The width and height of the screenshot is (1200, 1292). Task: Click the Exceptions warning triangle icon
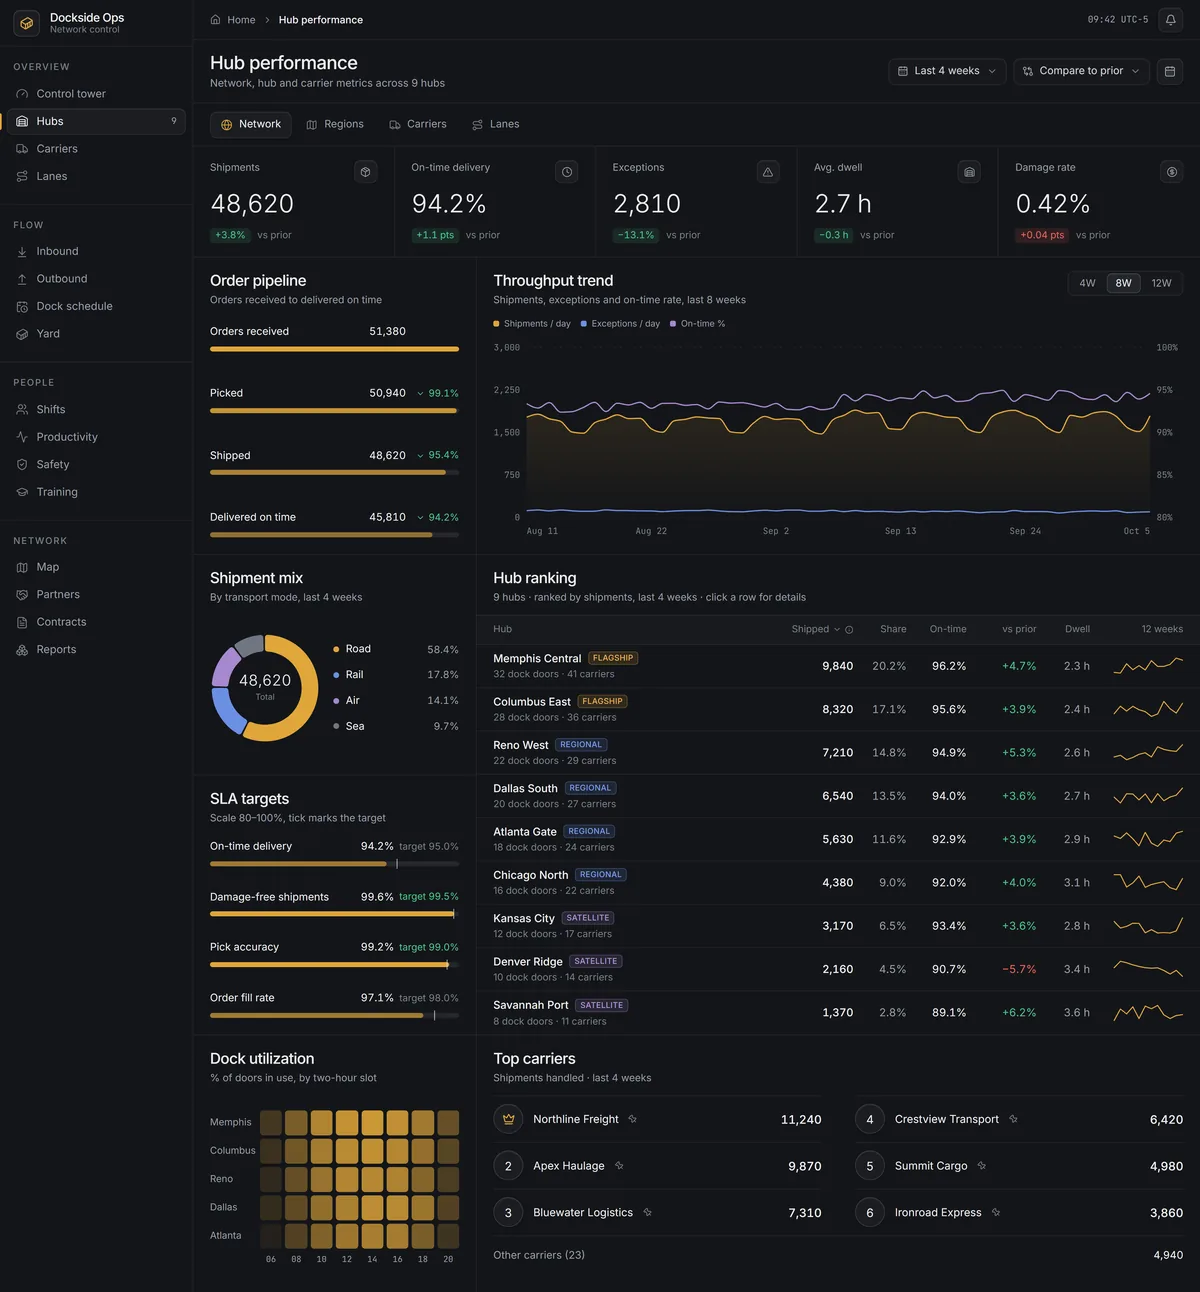[x=768, y=172]
